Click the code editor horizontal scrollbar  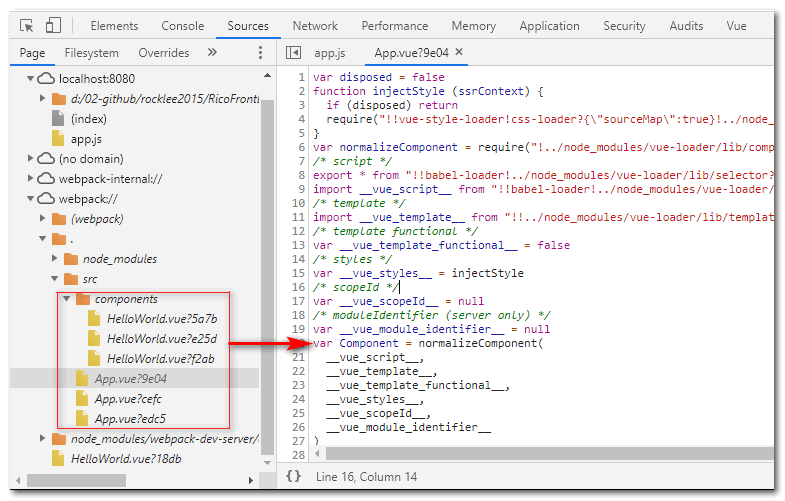549,453
